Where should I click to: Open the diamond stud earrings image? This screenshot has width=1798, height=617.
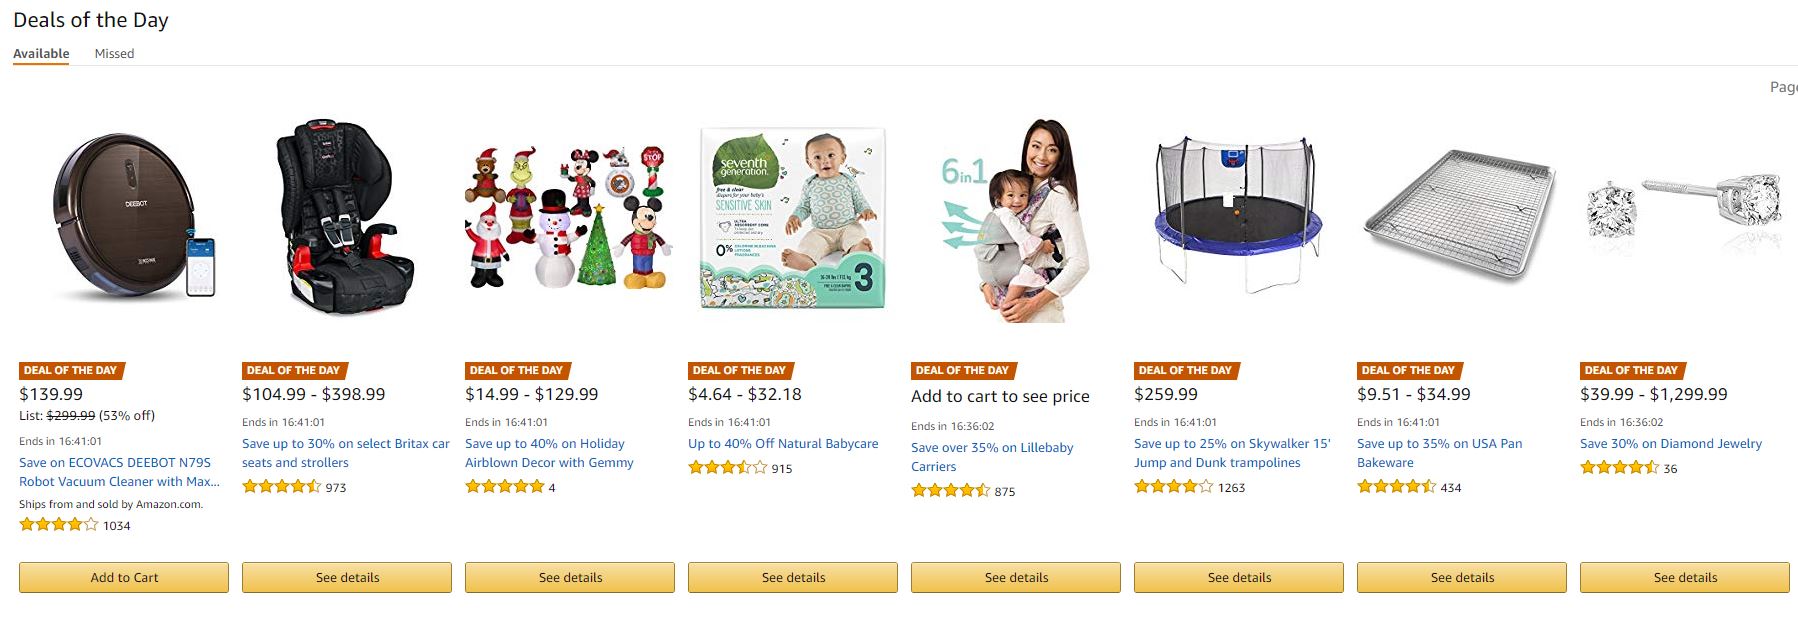pyautogui.click(x=1684, y=212)
